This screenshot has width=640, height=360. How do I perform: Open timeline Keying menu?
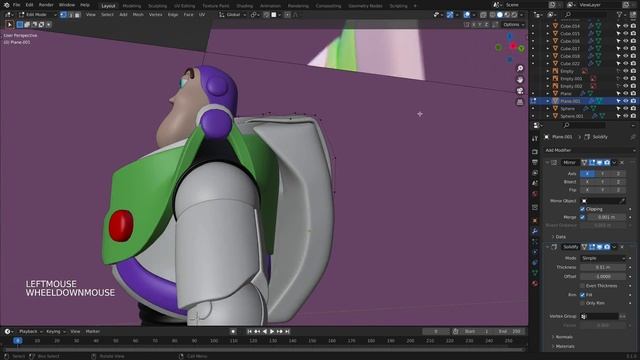point(55,331)
